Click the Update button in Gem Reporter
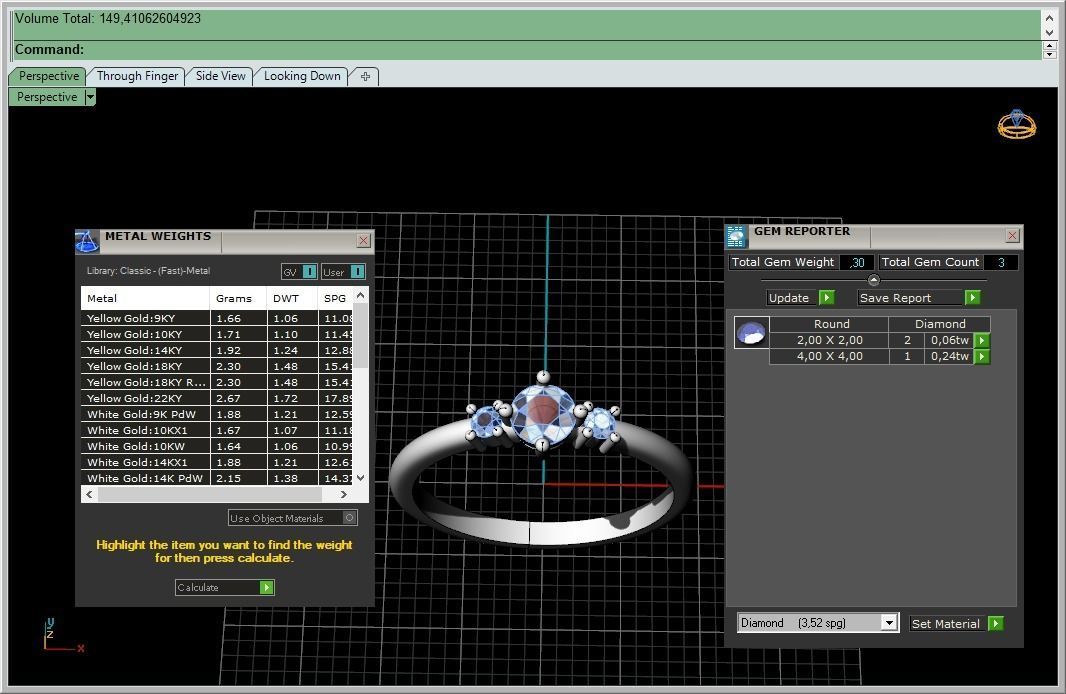The image size is (1066, 694). click(800, 298)
